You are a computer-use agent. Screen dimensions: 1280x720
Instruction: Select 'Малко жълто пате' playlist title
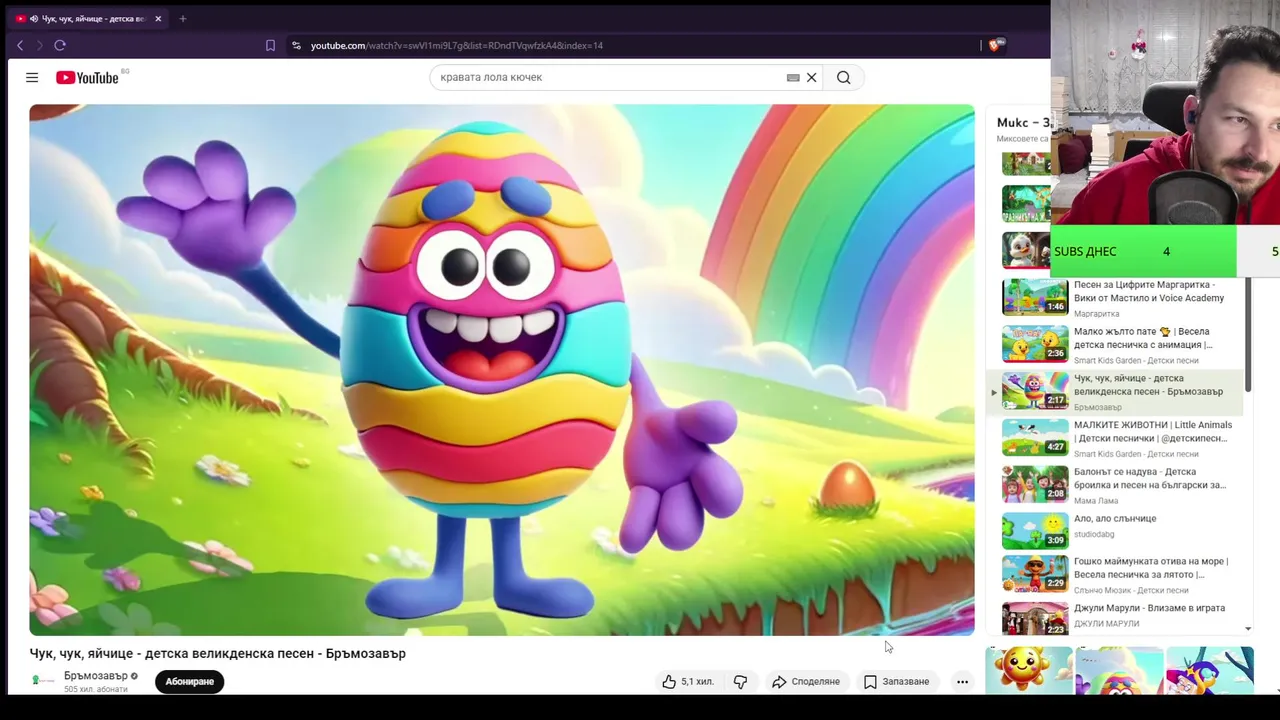coord(1143,338)
